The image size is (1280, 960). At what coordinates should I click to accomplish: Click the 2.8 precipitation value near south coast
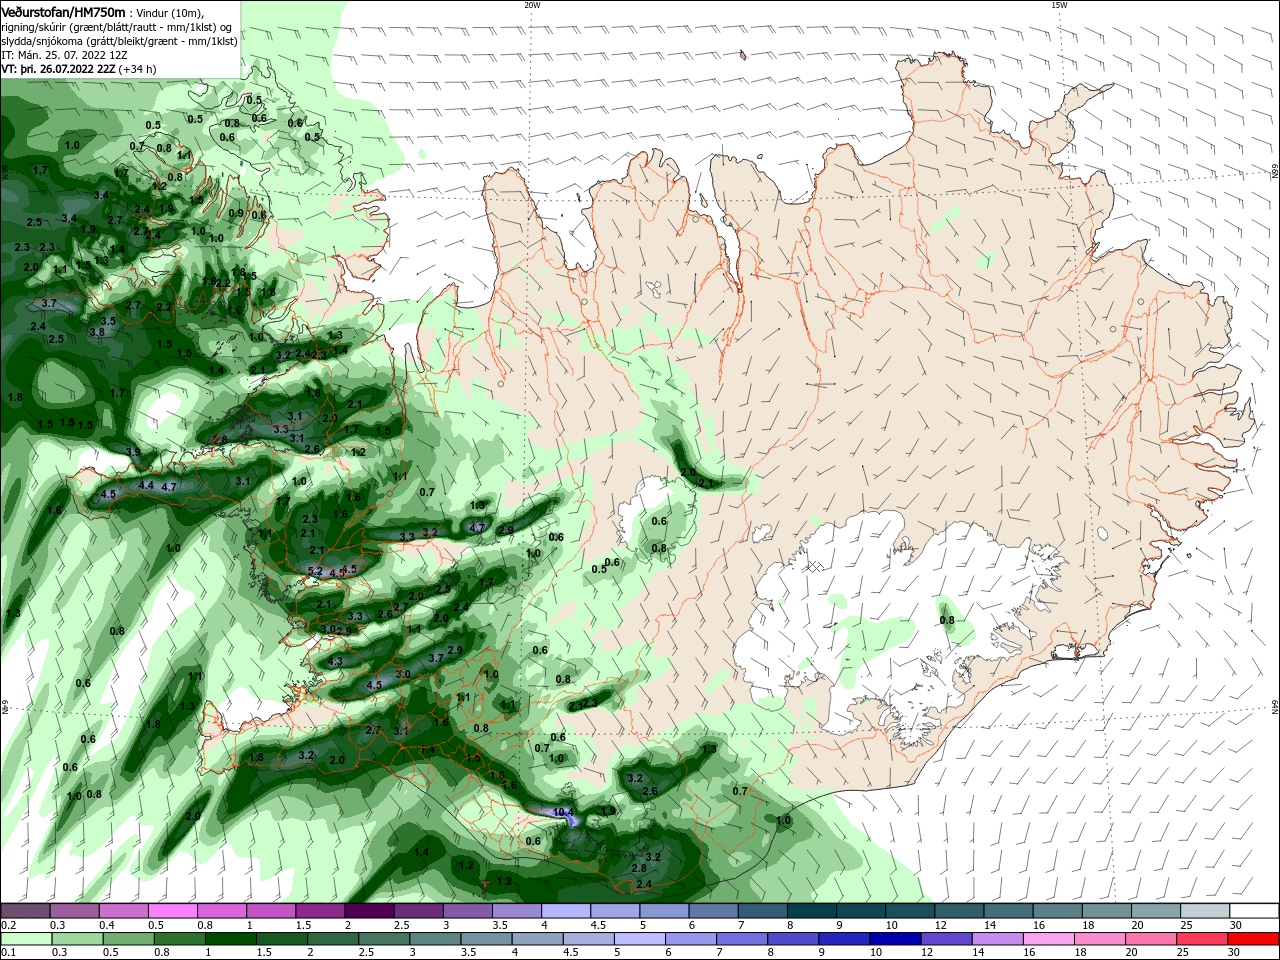click(x=640, y=869)
